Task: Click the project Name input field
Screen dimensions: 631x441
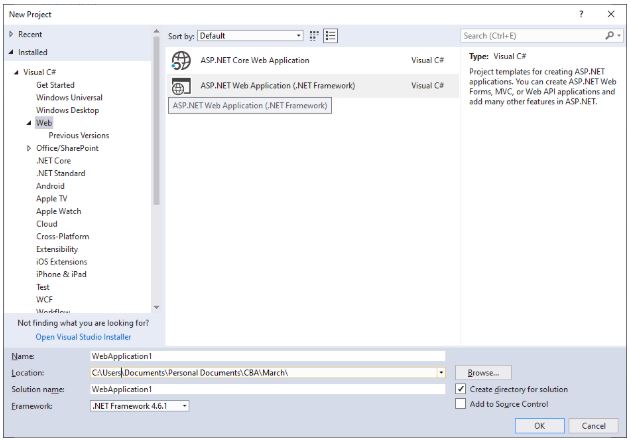Action: click(268, 356)
